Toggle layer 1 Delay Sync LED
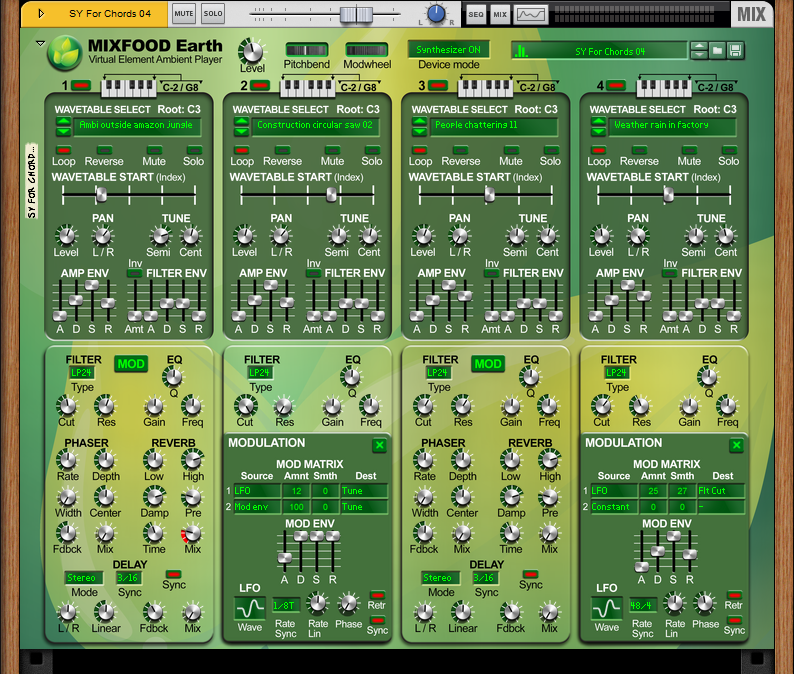The width and height of the screenshot is (794, 674). (174, 574)
